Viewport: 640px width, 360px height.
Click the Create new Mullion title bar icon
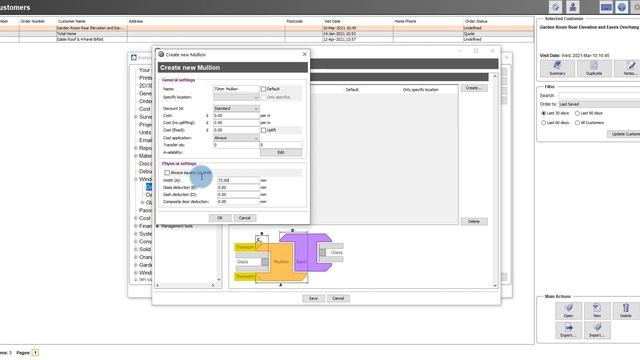(x=161, y=54)
